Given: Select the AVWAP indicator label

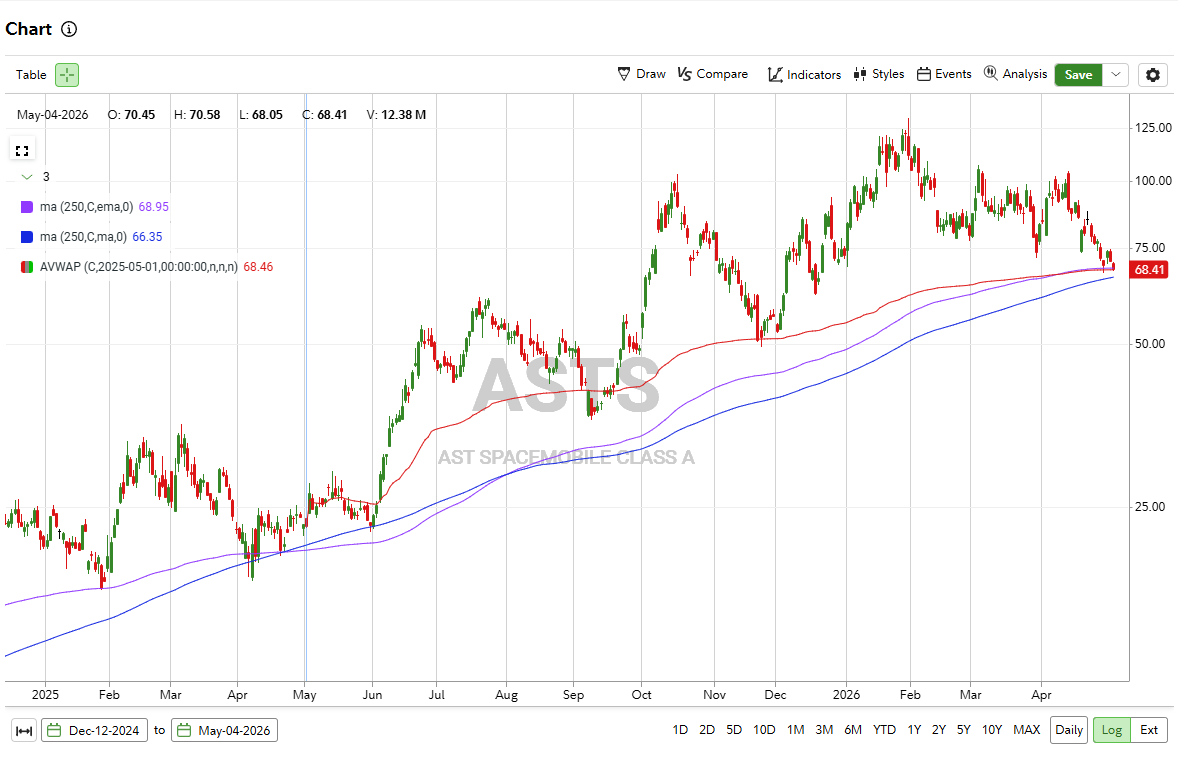Looking at the screenshot, I should (x=139, y=267).
